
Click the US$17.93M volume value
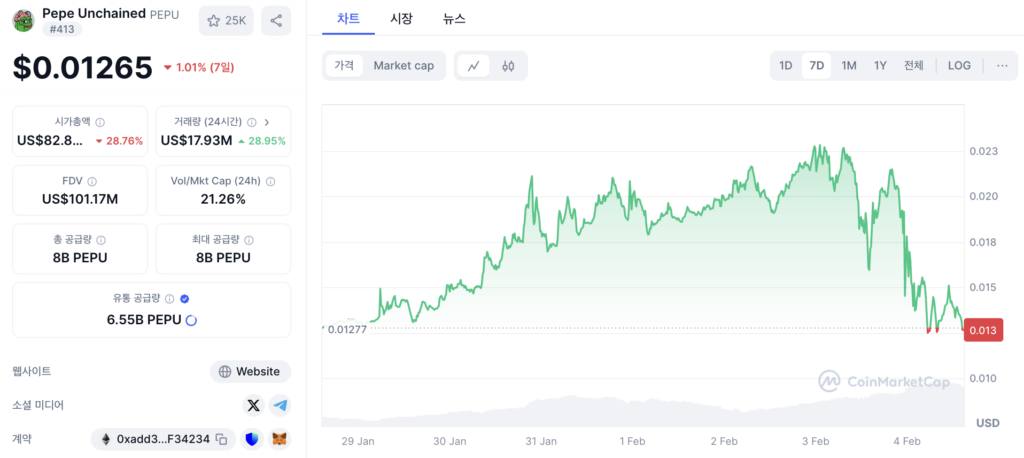click(196, 140)
